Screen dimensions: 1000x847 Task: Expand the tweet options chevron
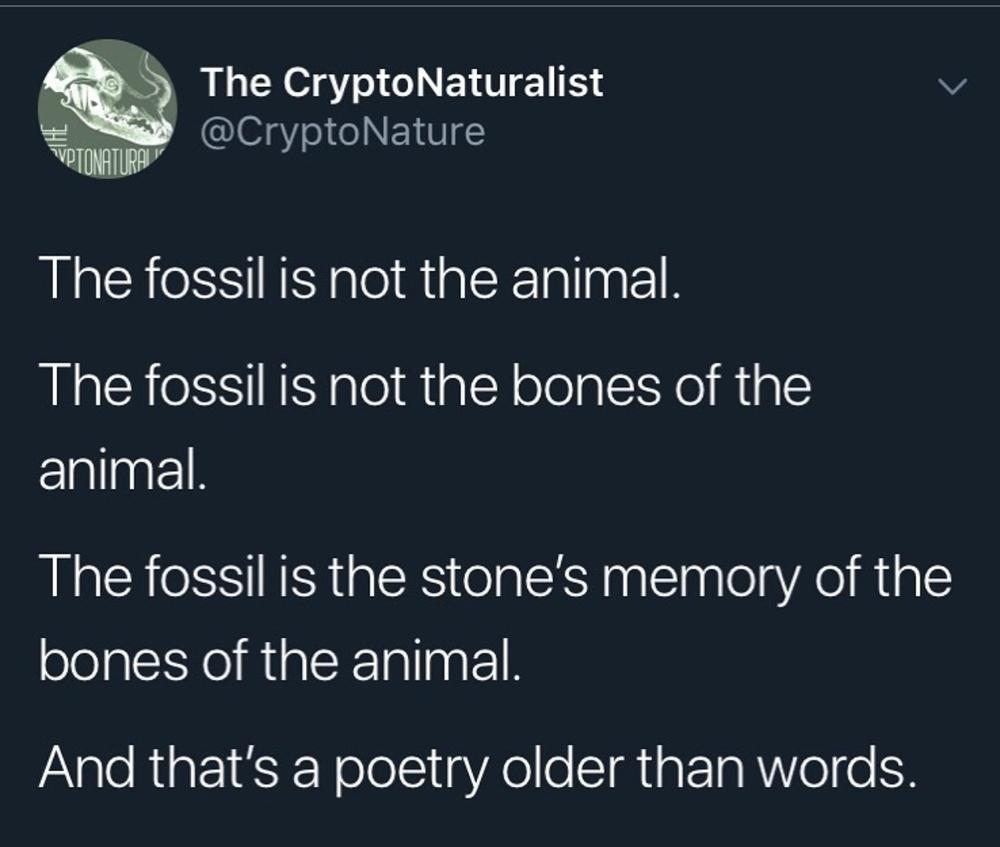pyautogui.click(x=953, y=86)
